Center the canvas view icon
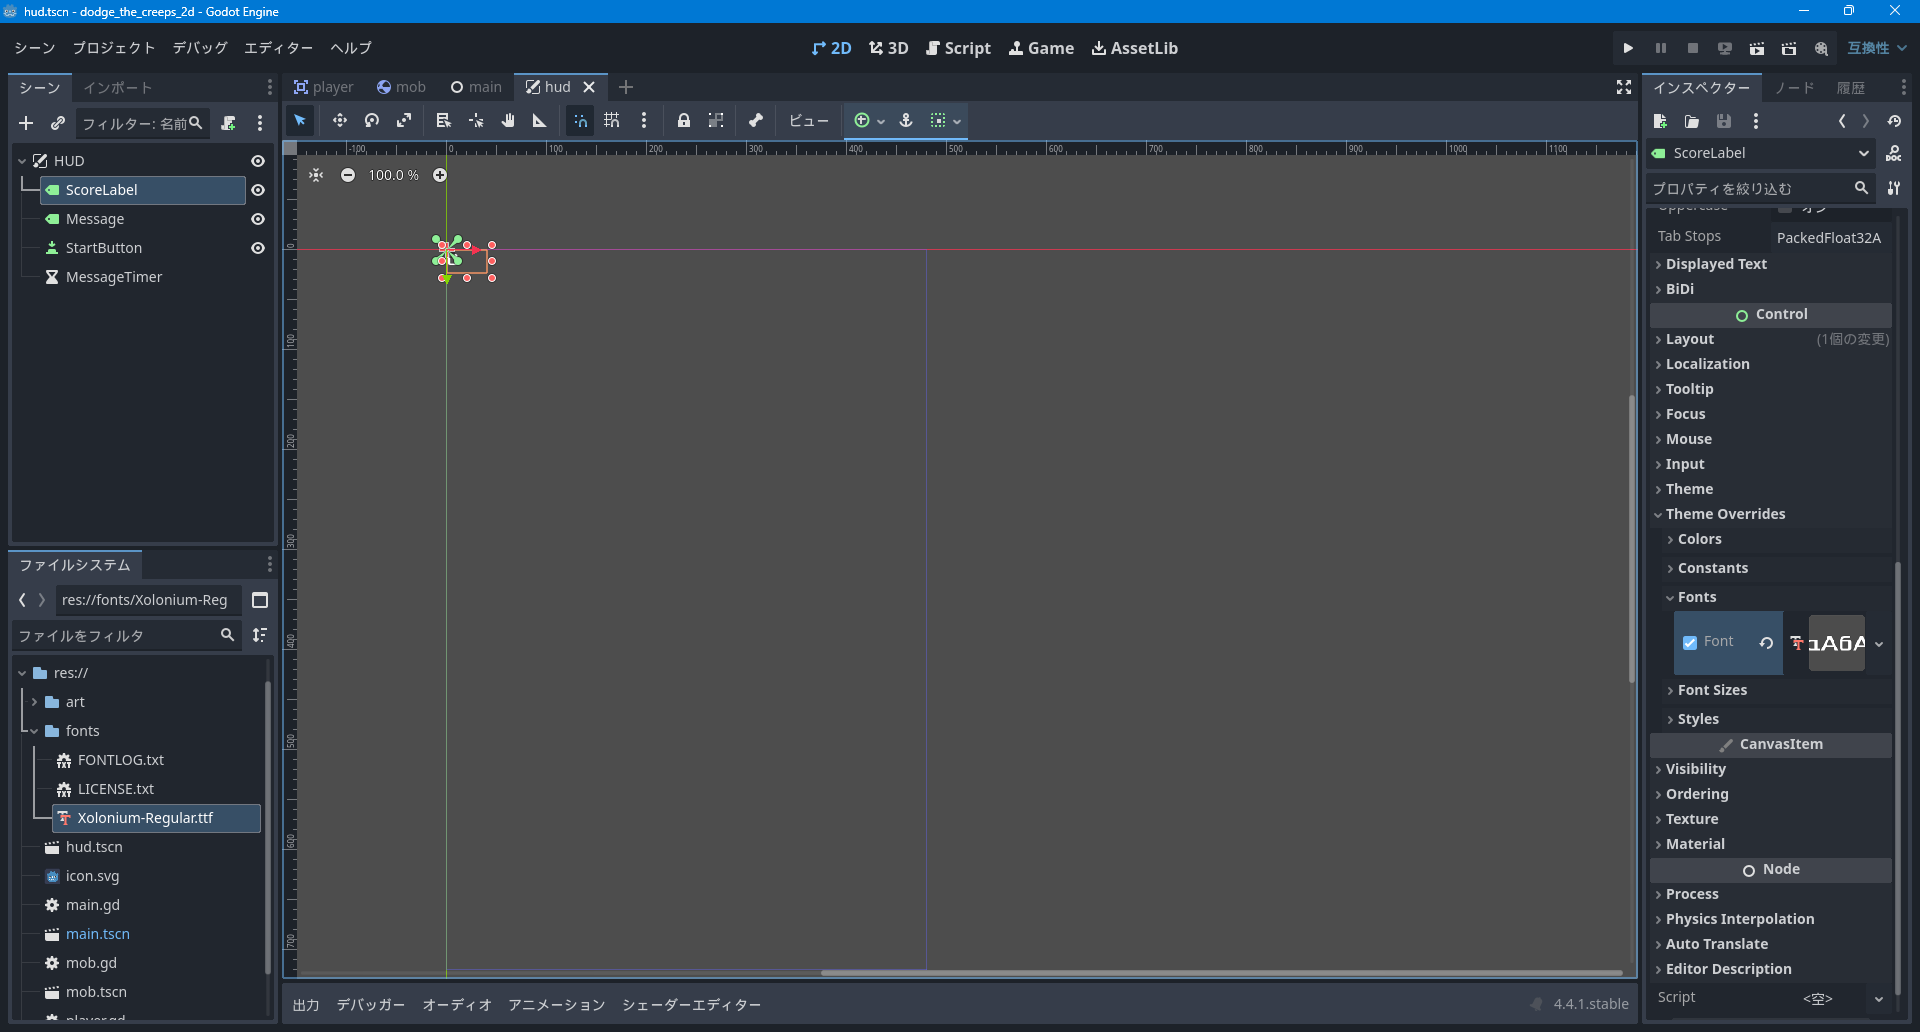This screenshot has height=1032, width=1920. (316, 175)
